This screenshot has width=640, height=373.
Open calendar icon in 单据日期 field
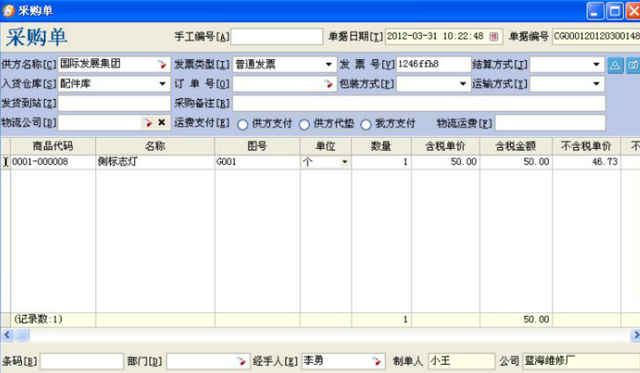click(494, 36)
